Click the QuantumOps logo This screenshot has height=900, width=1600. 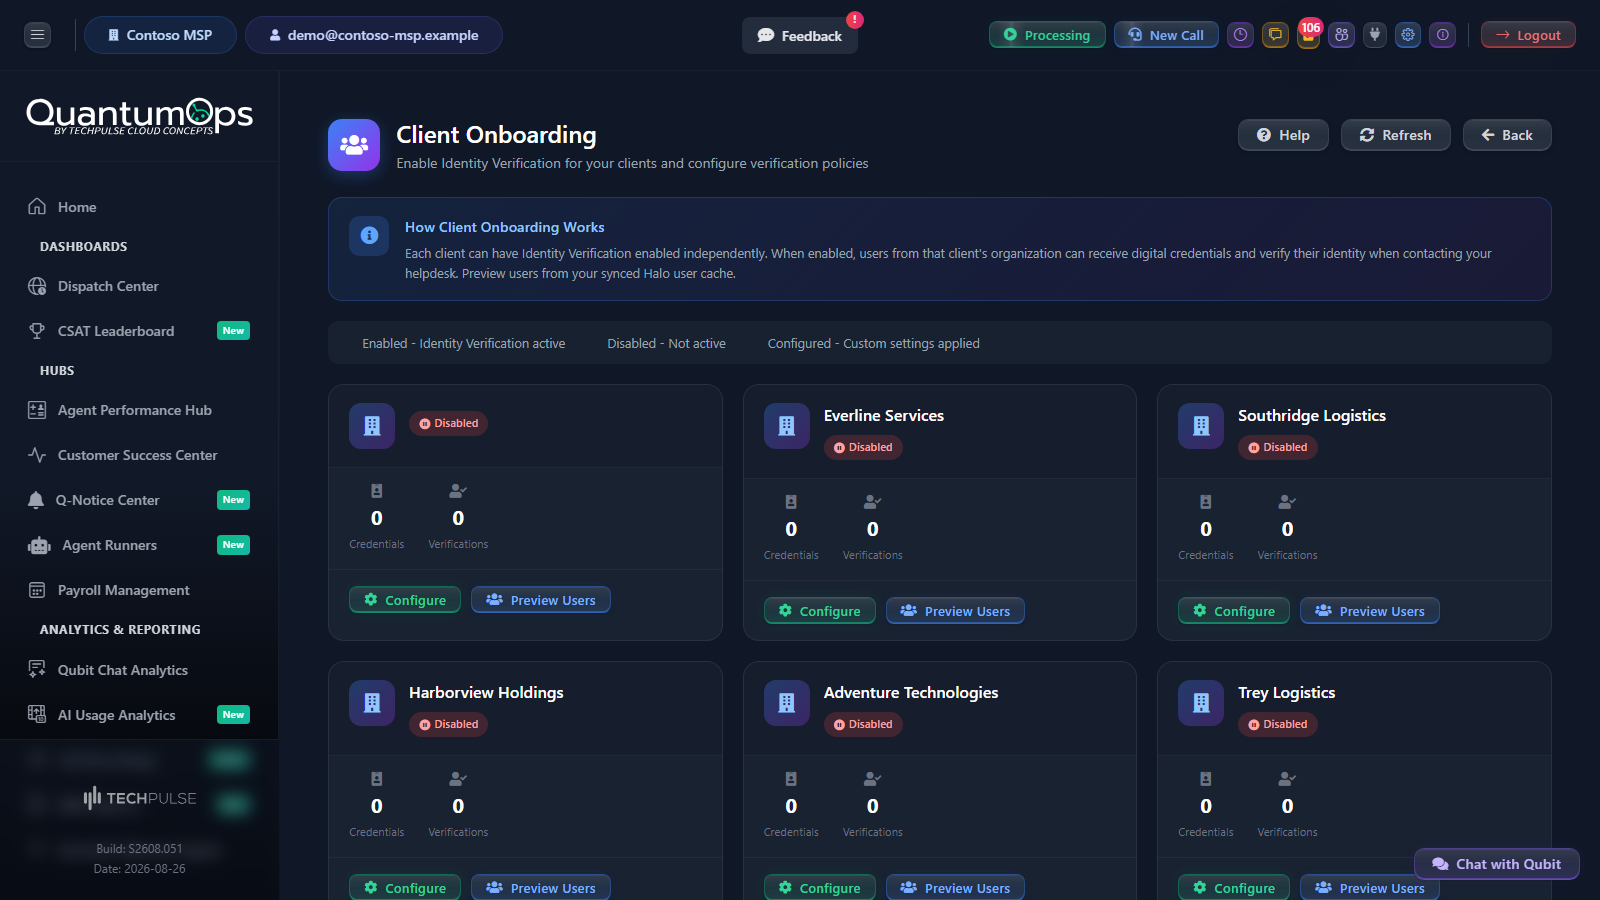[x=139, y=116]
